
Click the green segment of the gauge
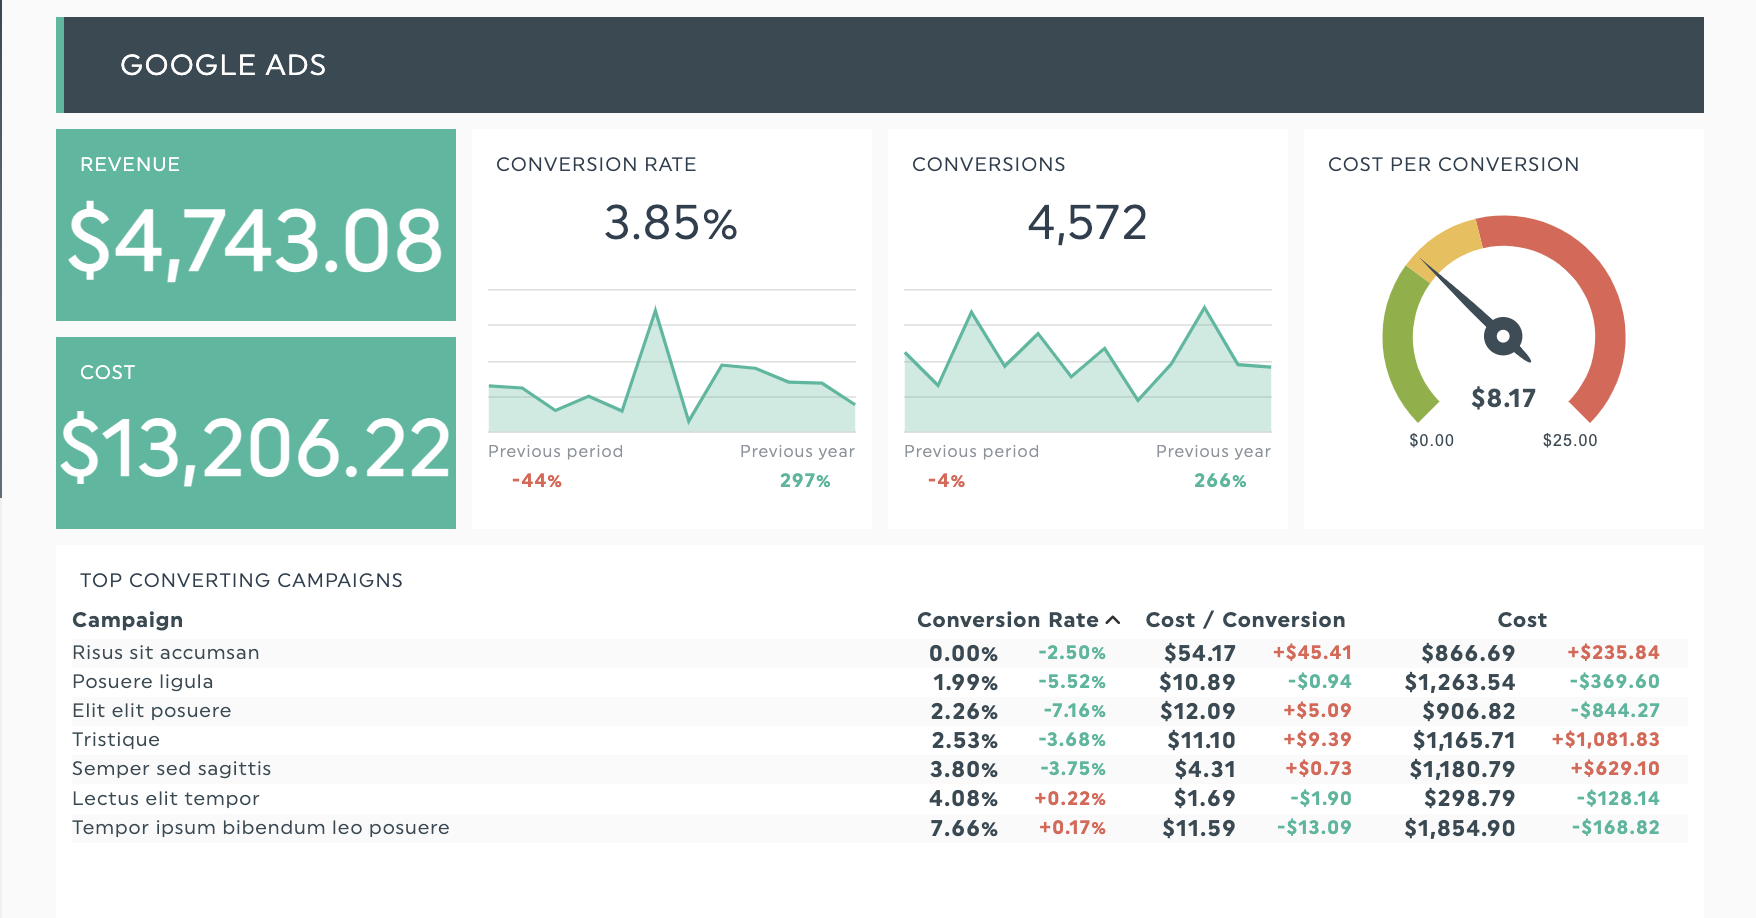[1397, 345]
